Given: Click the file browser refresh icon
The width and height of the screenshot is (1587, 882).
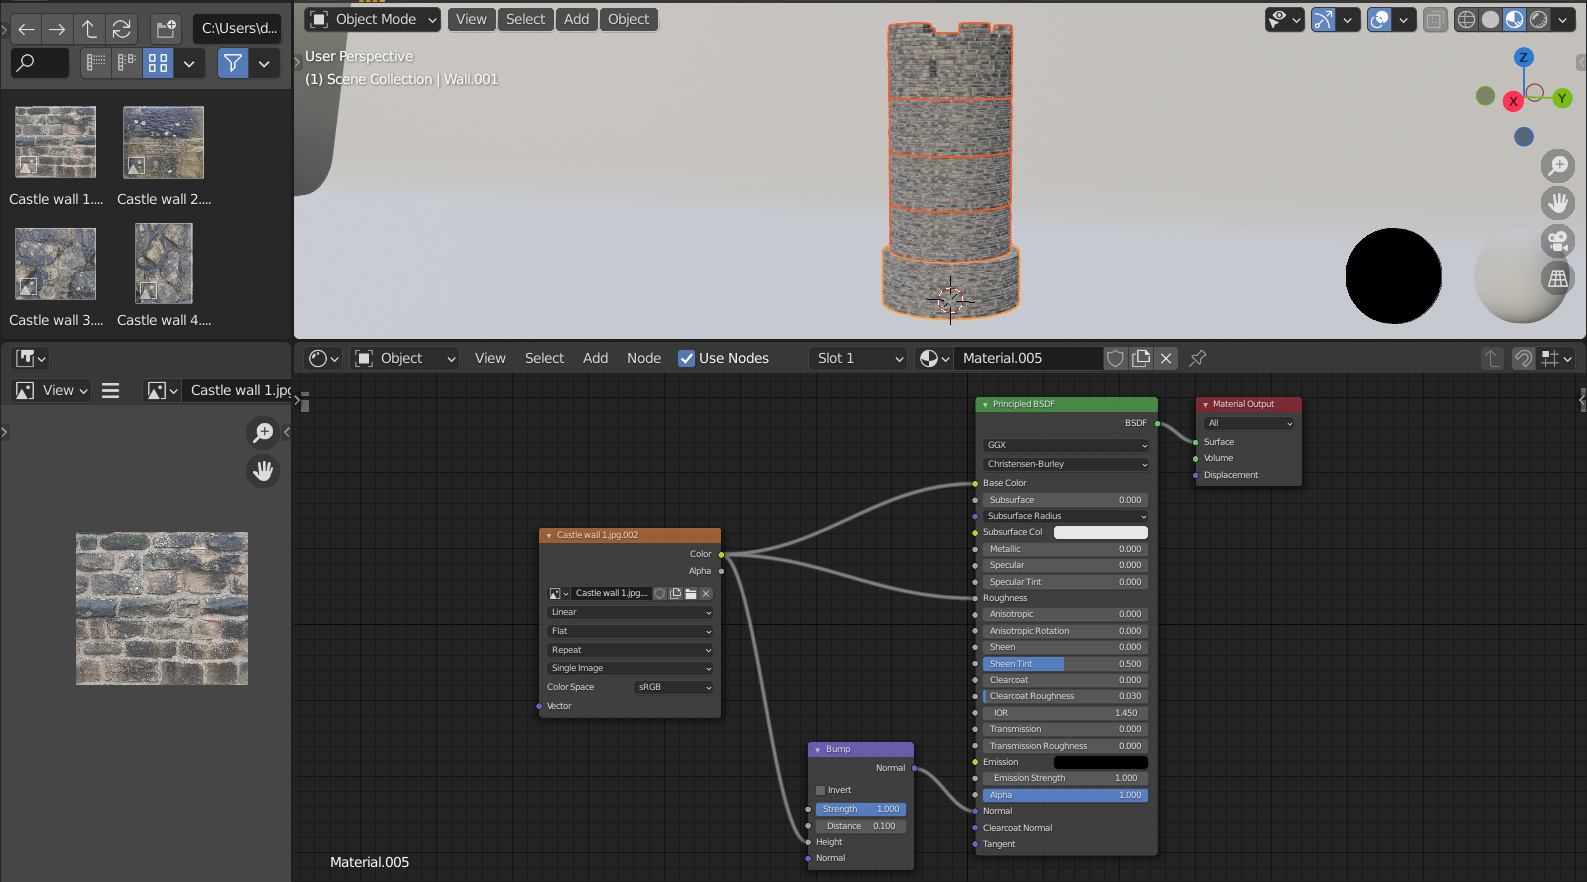Looking at the screenshot, I should (121, 29).
